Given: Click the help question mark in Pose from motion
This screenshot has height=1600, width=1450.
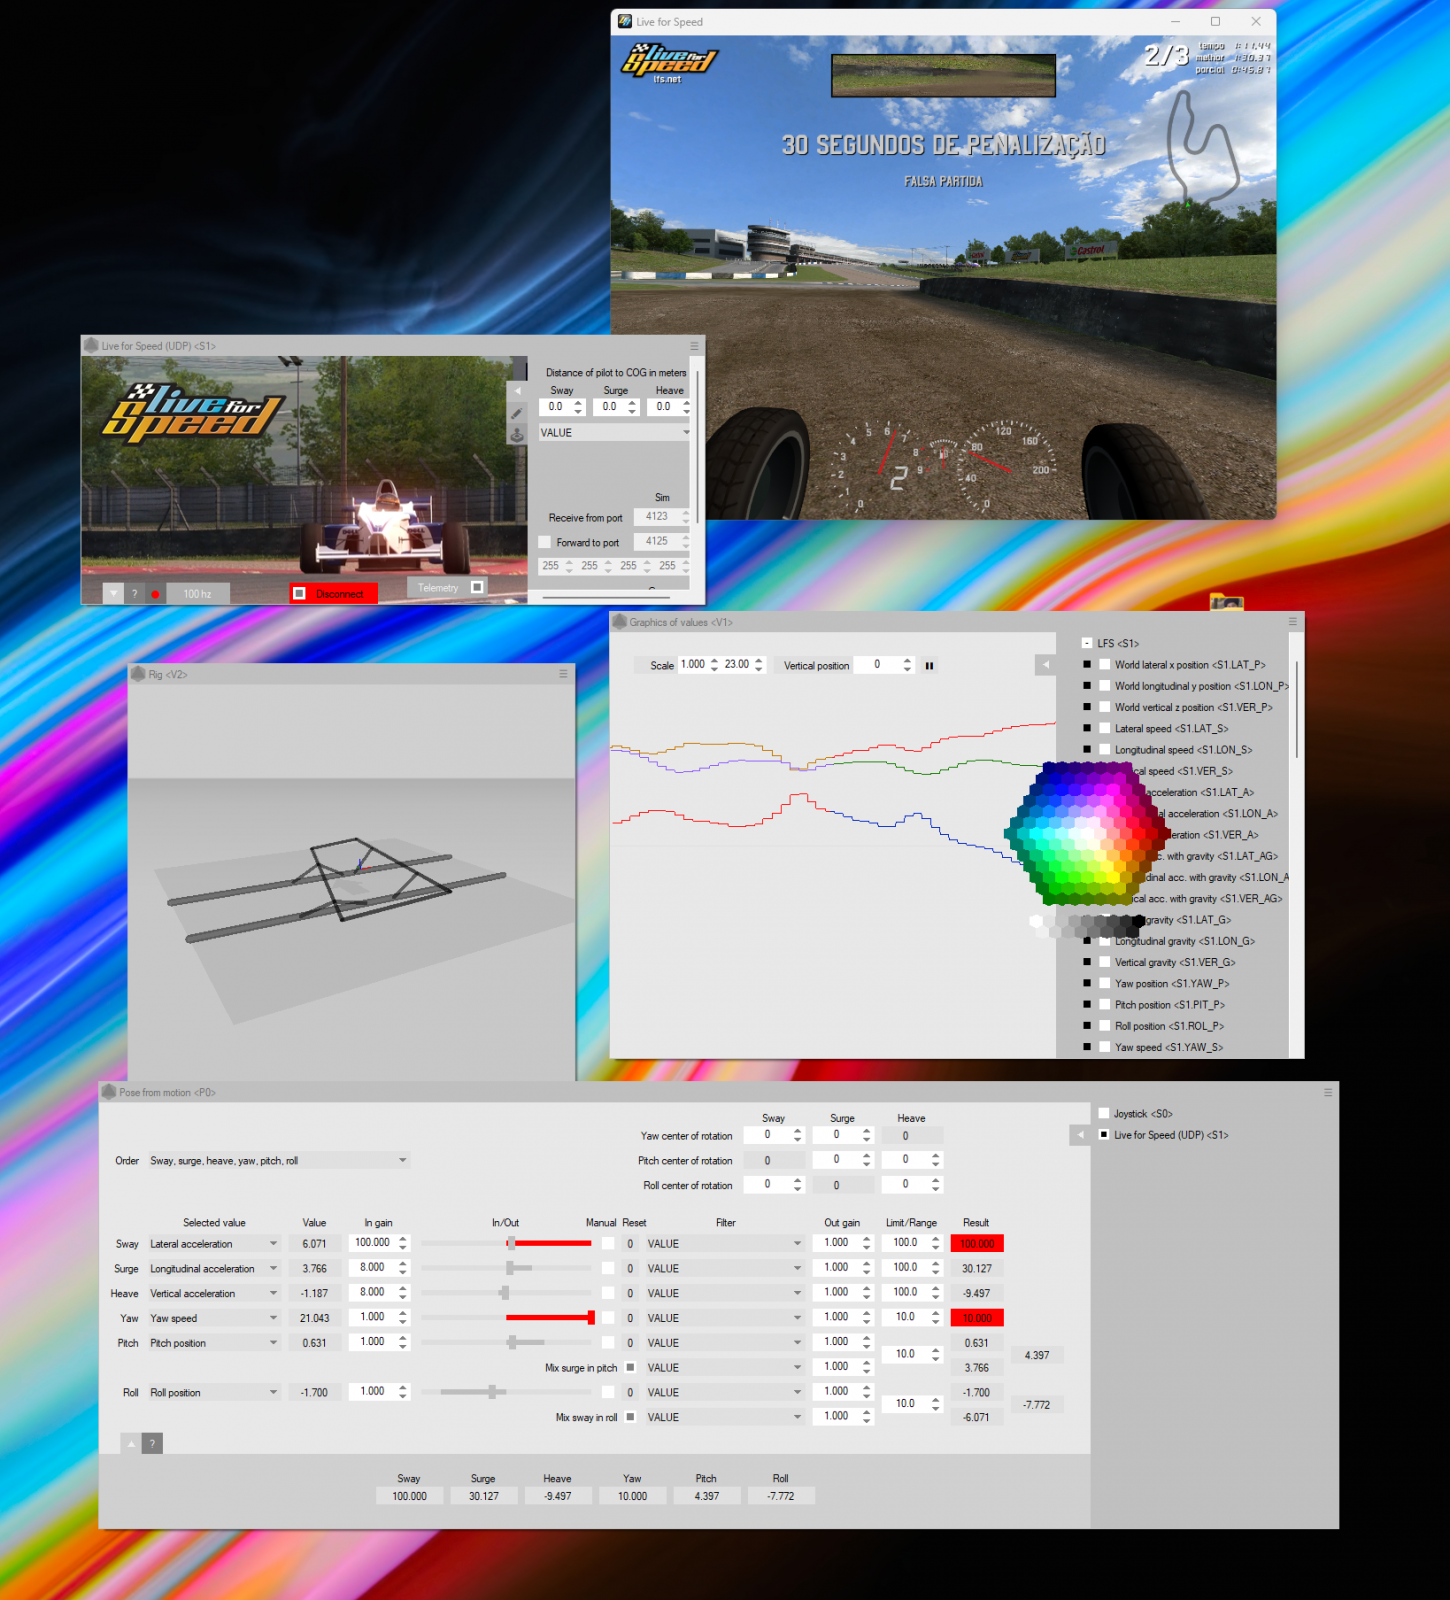Looking at the screenshot, I should (x=152, y=1443).
